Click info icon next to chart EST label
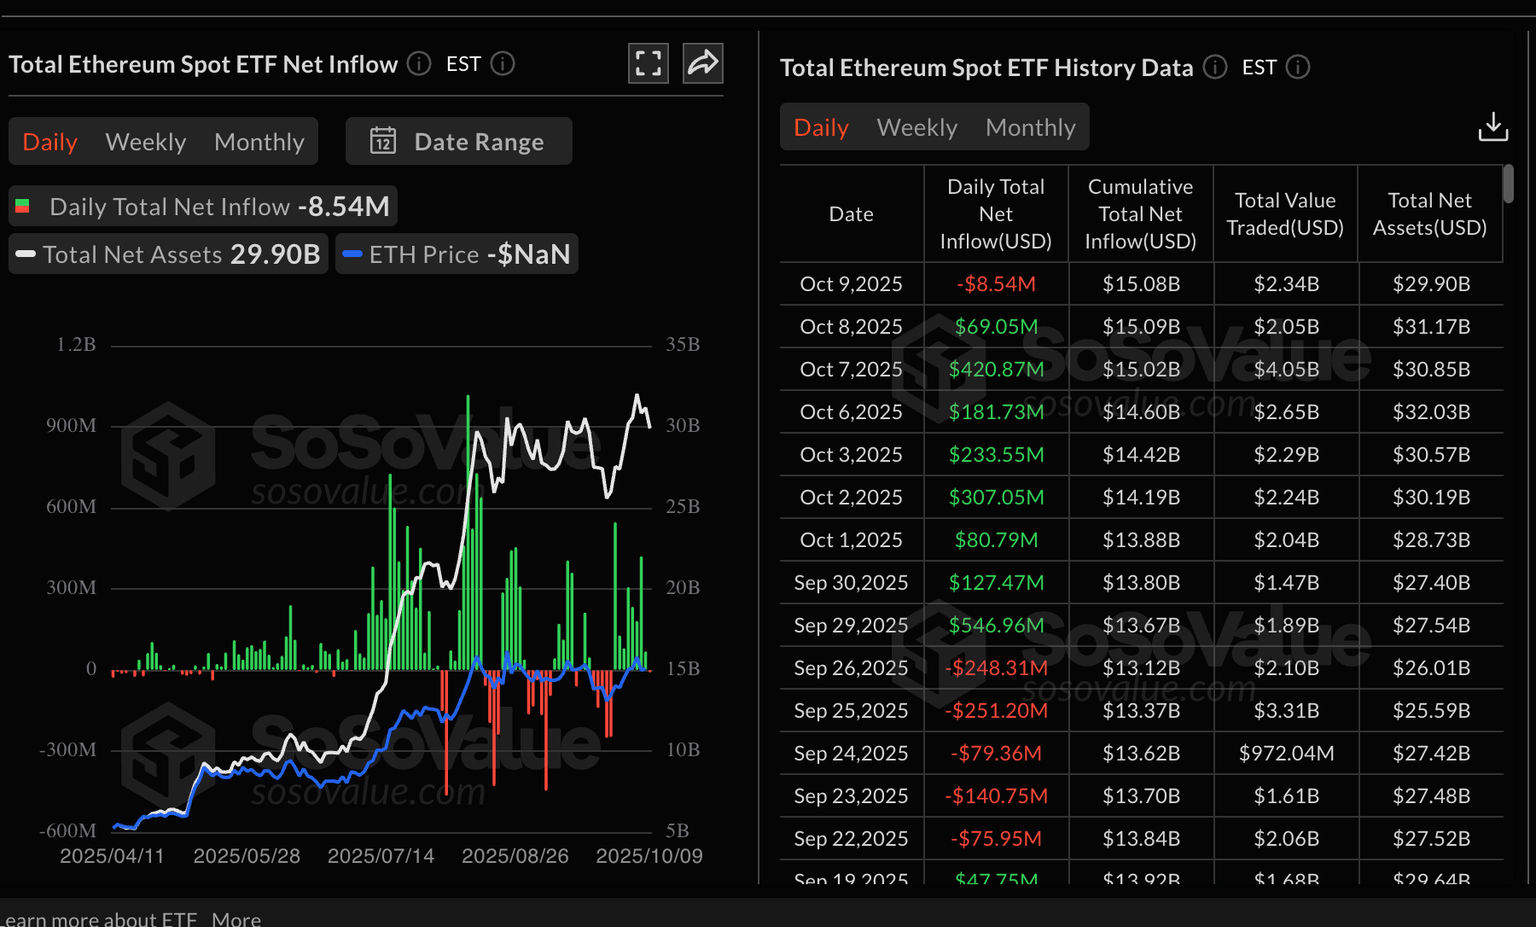The height and width of the screenshot is (927, 1536). click(503, 64)
